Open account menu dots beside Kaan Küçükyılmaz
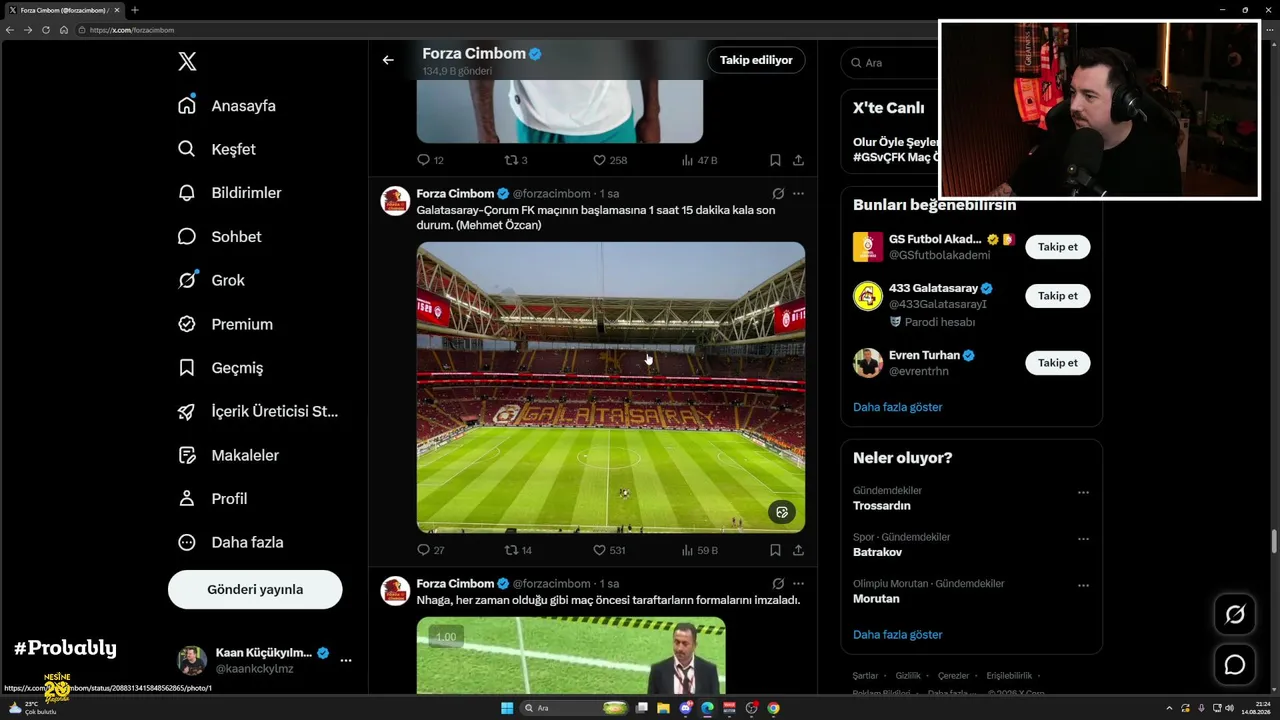1280x720 pixels. point(346,660)
